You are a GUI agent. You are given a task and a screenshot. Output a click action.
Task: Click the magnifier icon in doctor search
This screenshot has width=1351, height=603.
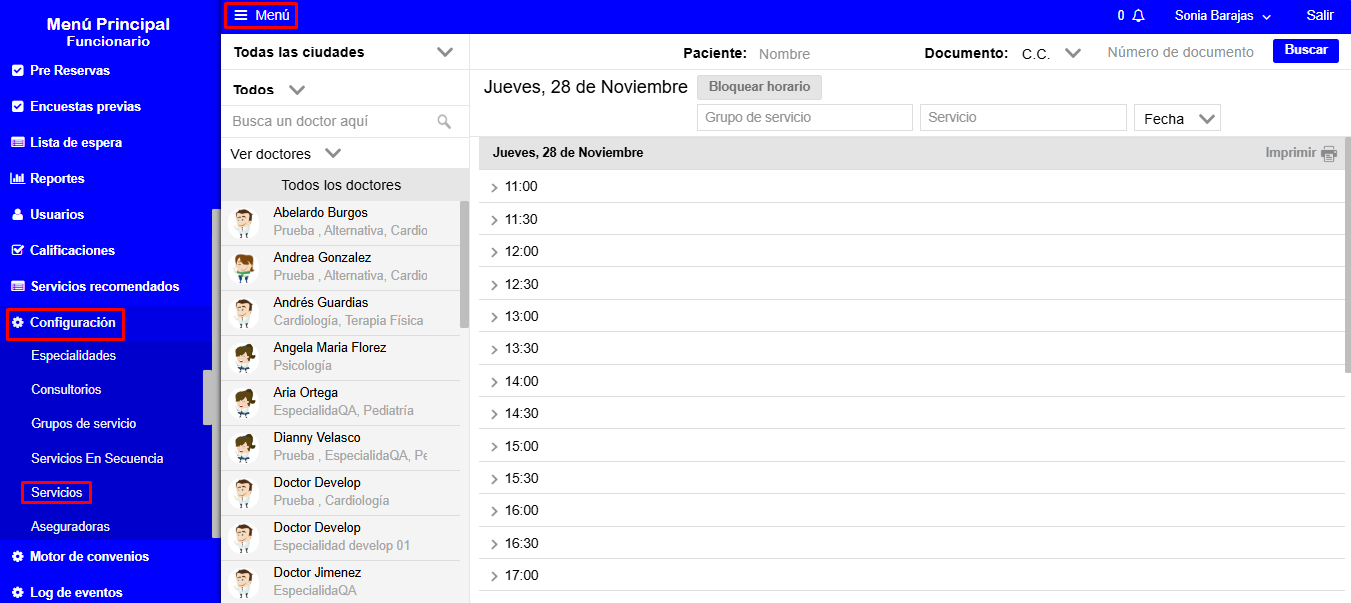(x=444, y=122)
